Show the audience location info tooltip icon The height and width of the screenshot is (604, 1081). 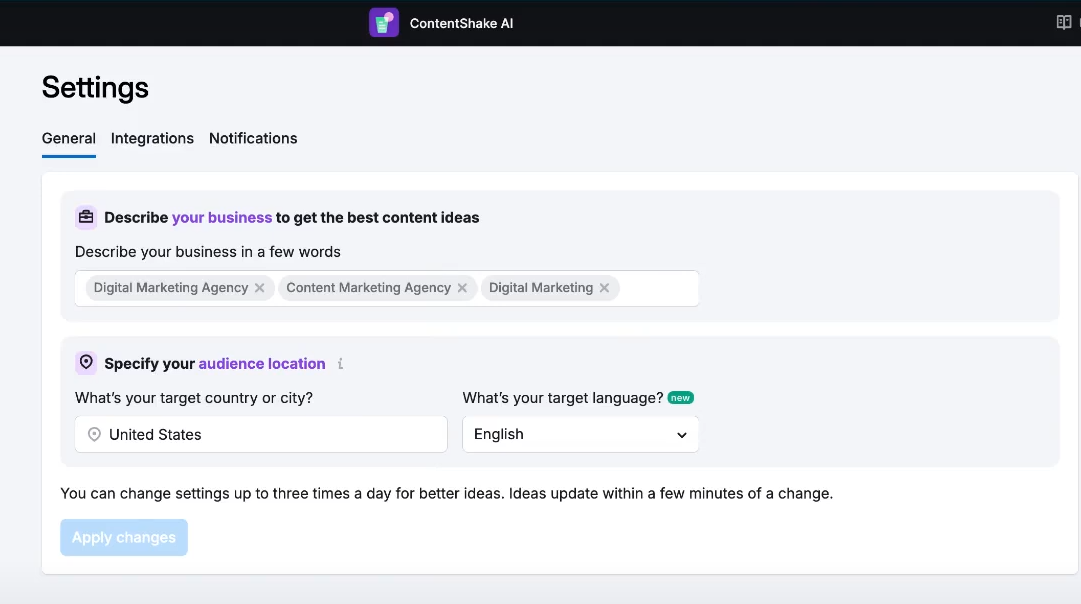[340, 364]
